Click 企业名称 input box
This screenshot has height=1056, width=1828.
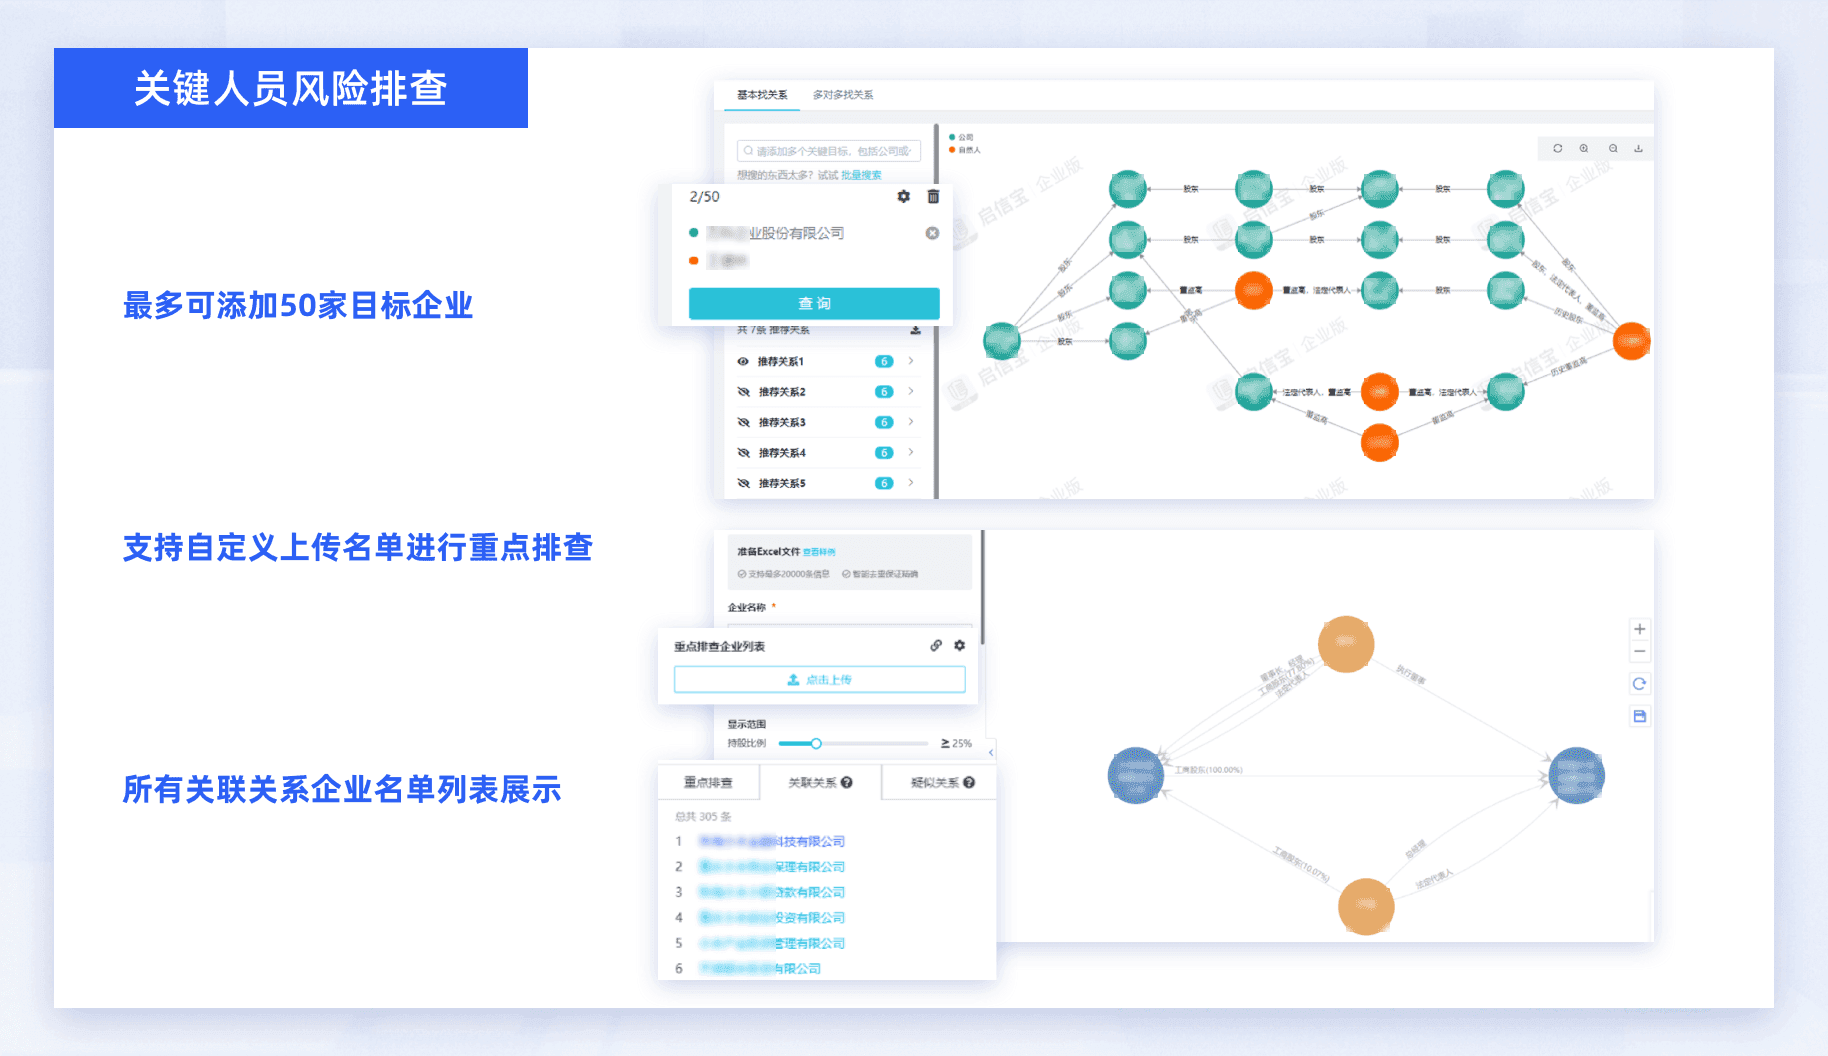click(x=850, y=626)
